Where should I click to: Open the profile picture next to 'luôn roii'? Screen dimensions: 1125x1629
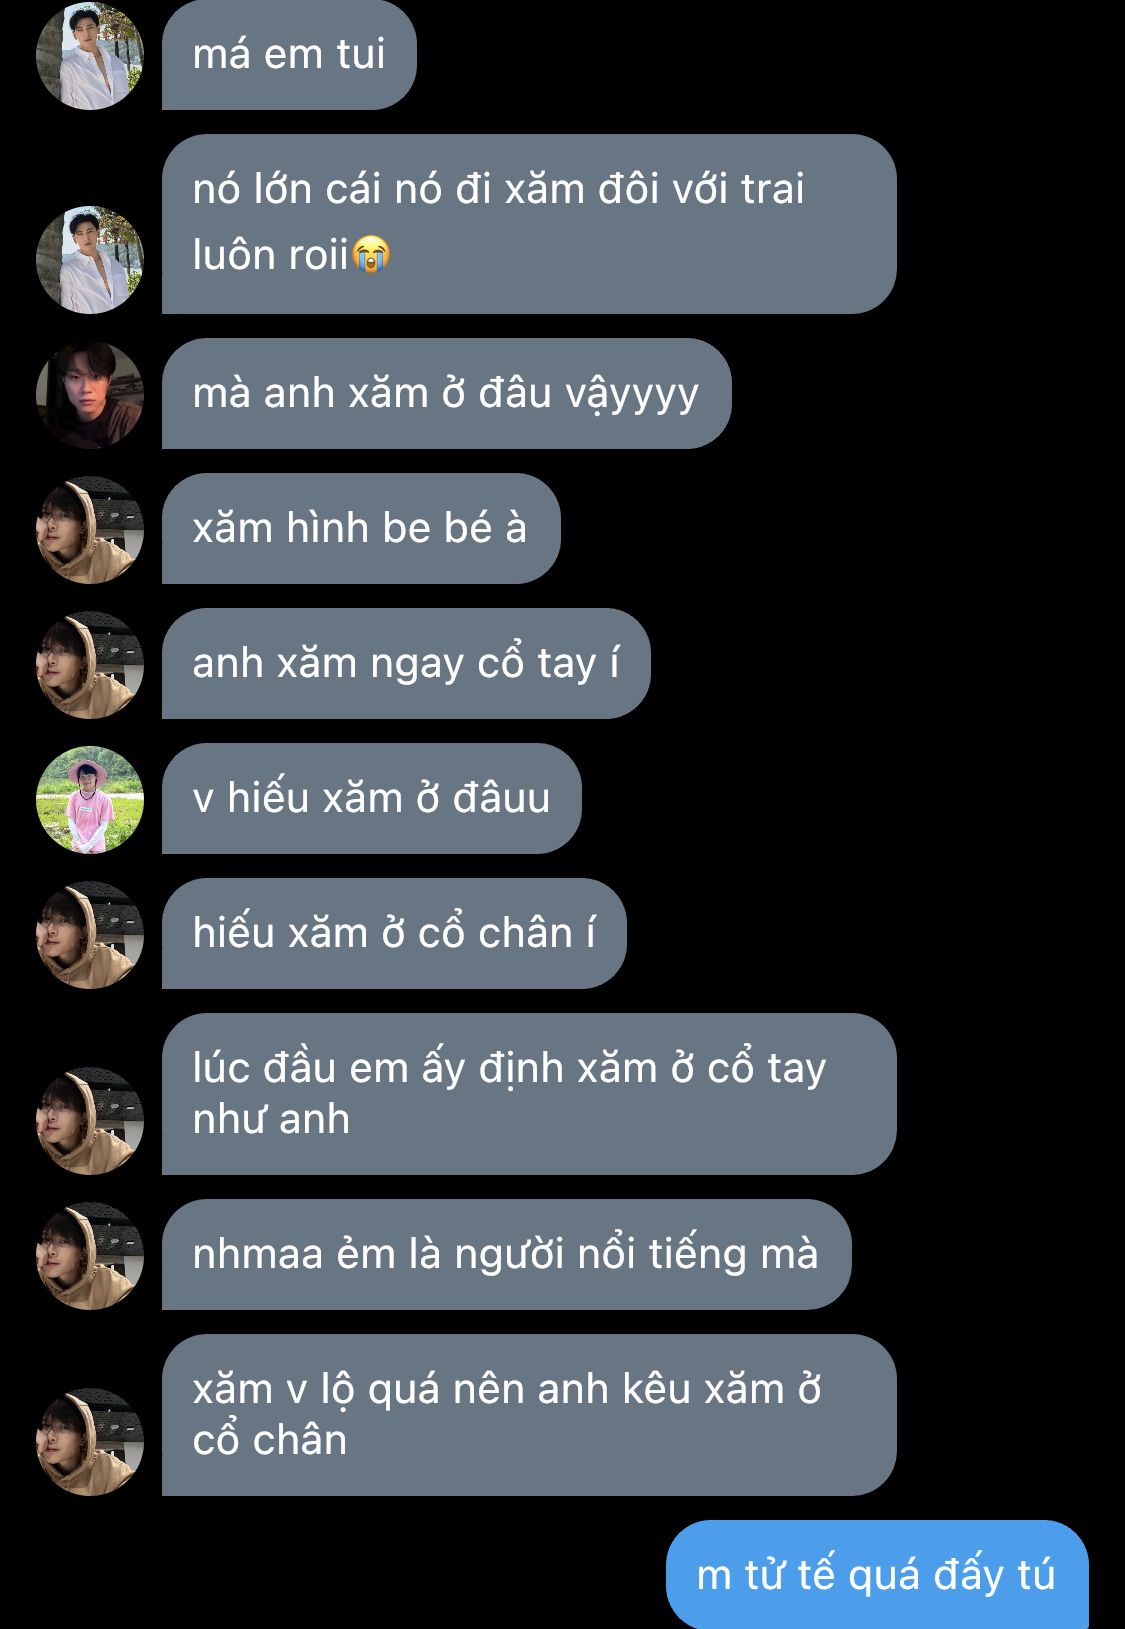(x=90, y=260)
